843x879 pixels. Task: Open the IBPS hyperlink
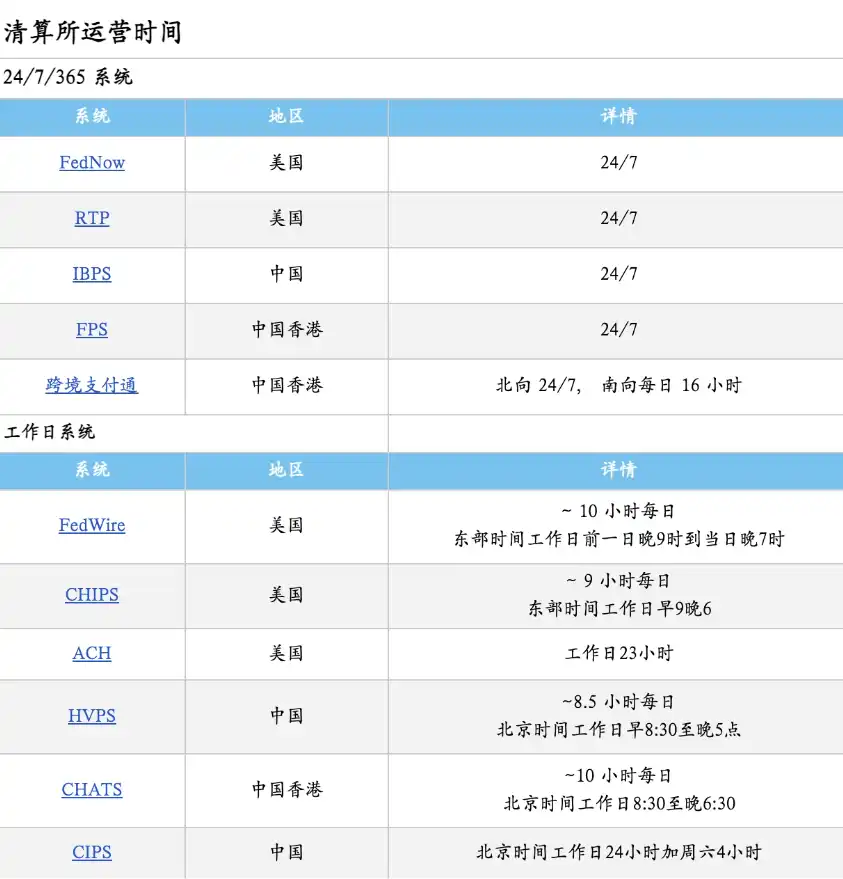coord(92,274)
